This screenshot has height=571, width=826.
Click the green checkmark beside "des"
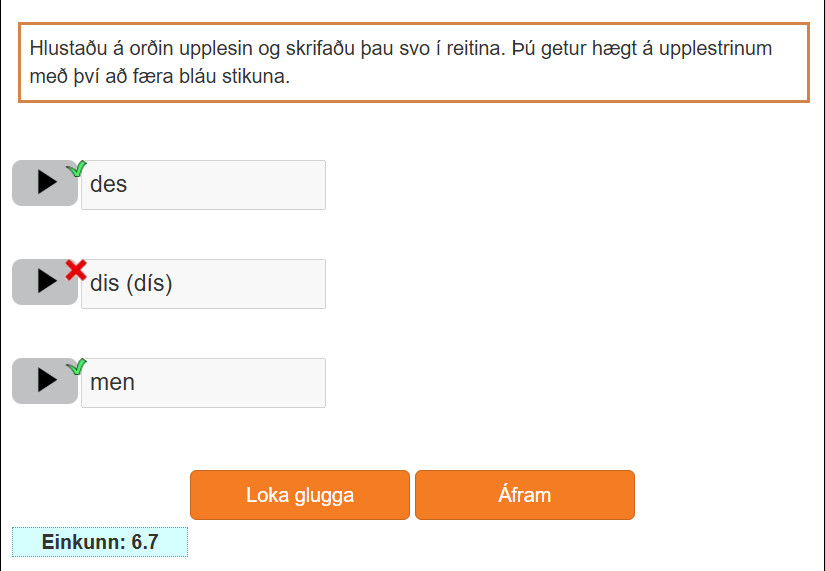77,169
